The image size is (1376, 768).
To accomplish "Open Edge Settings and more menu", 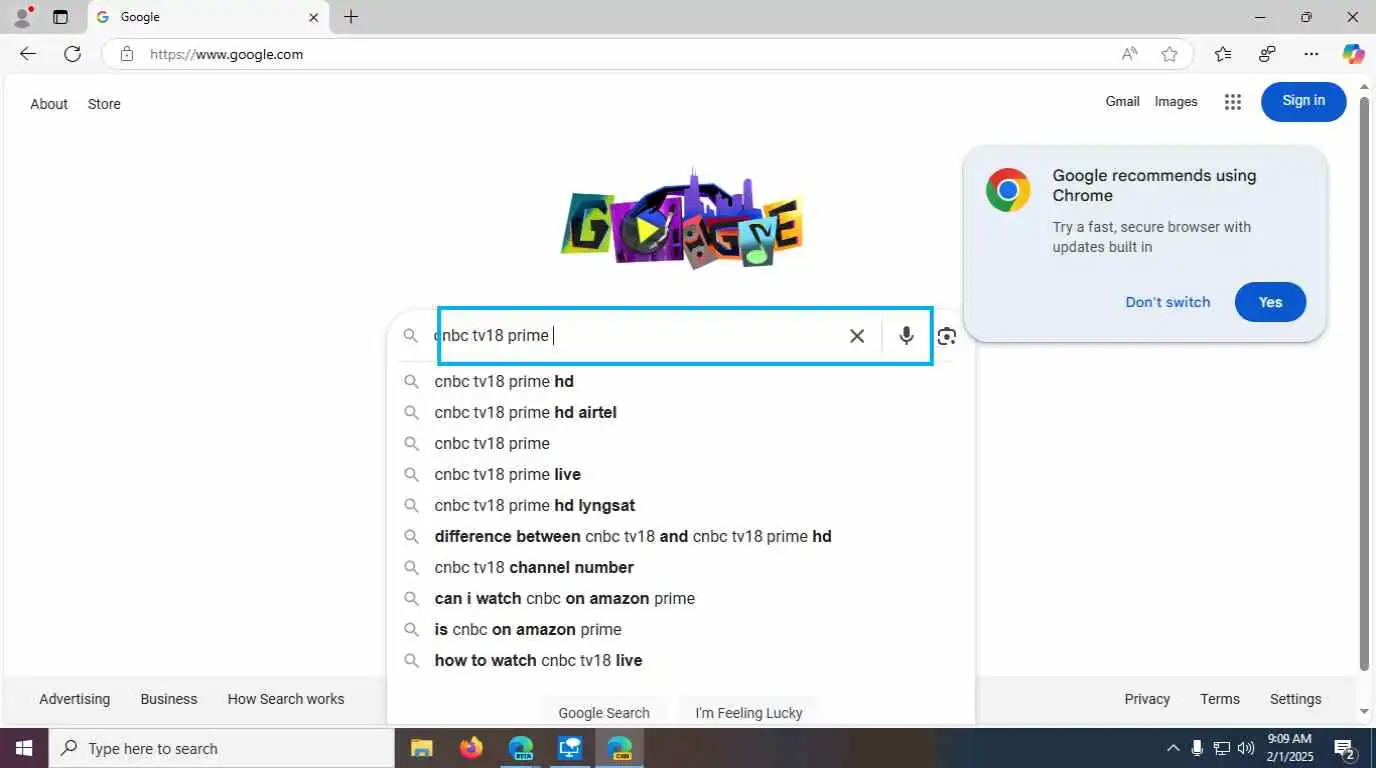I will (x=1311, y=54).
